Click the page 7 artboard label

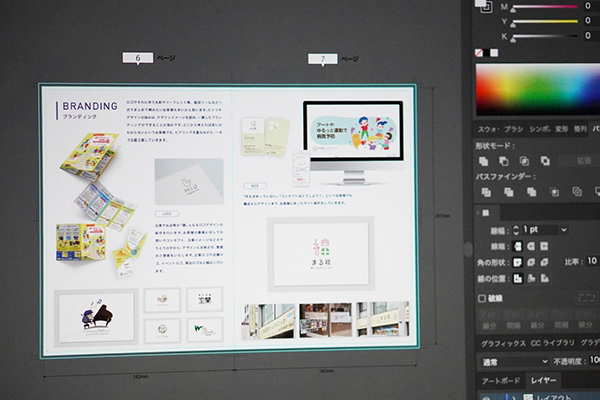(x=323, y=59)
